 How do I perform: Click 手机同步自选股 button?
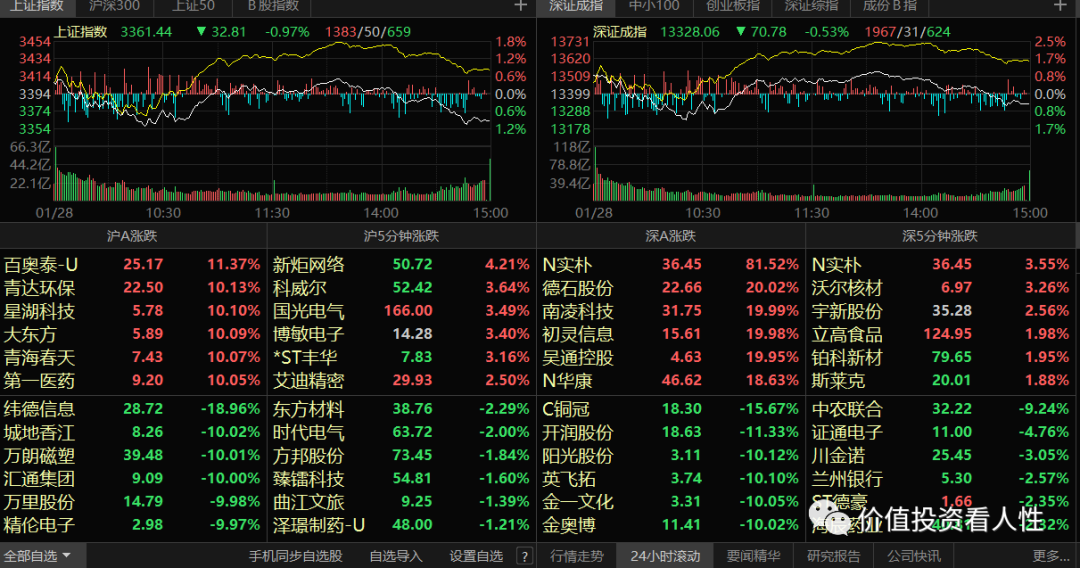click(295, 556)
